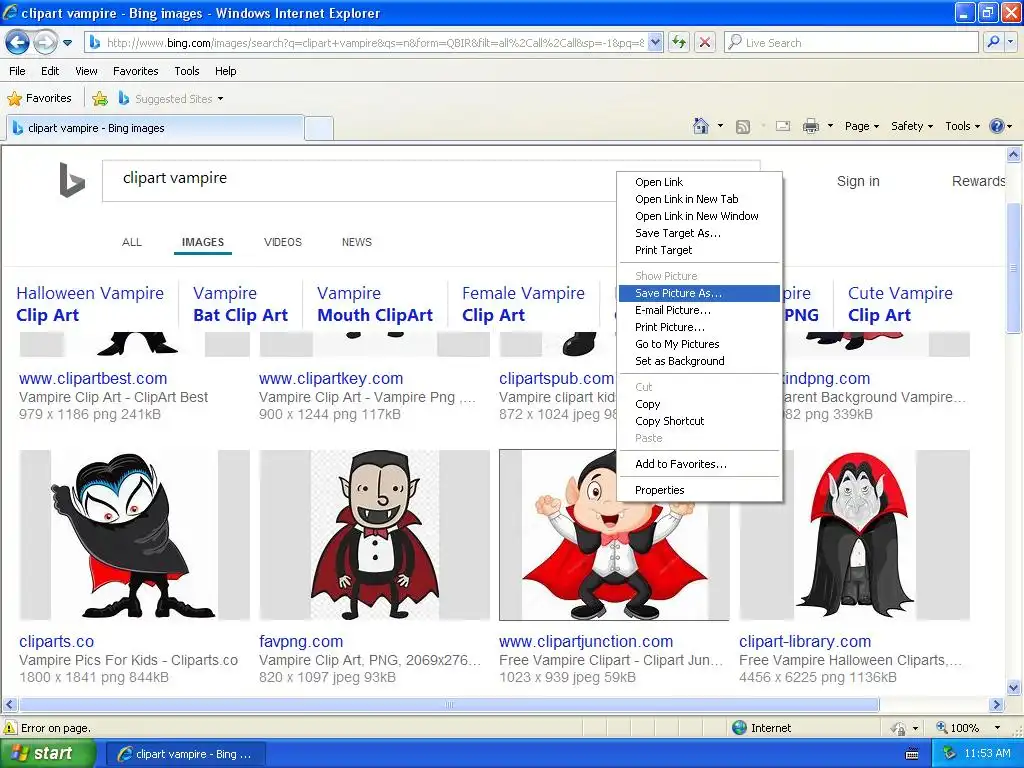
Task: Open the www.clipartjunction.com link
Action: coord(586,641)
